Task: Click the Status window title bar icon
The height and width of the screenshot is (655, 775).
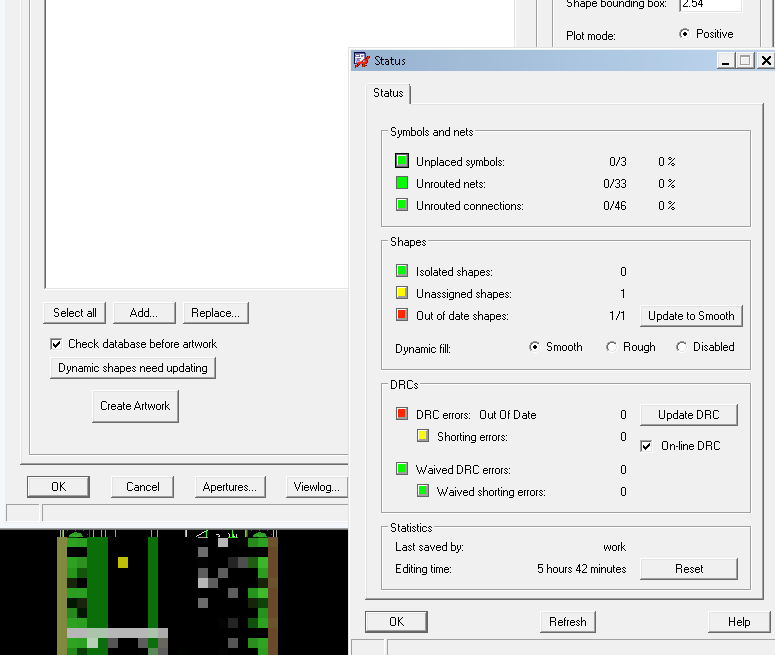Action: tap(362, 60)
